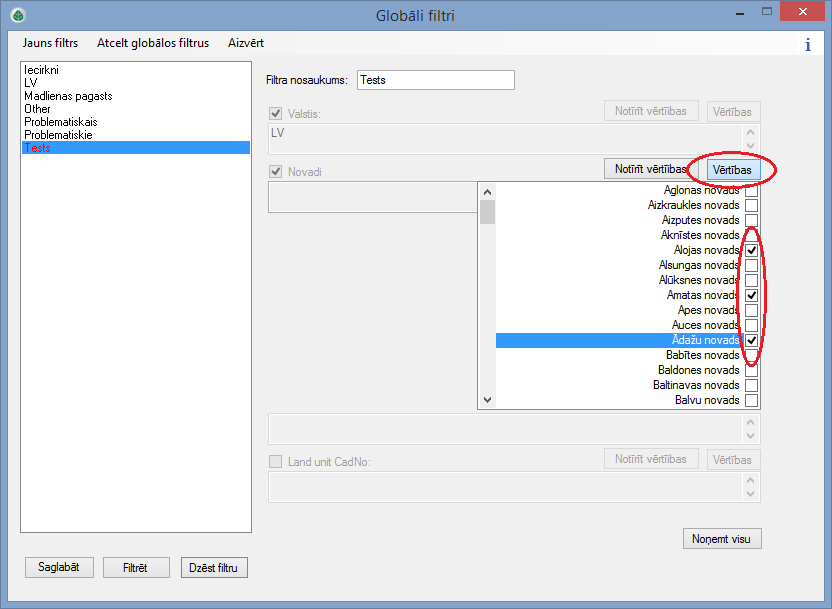Click the app icon in title bar

[x=18, y=15]
